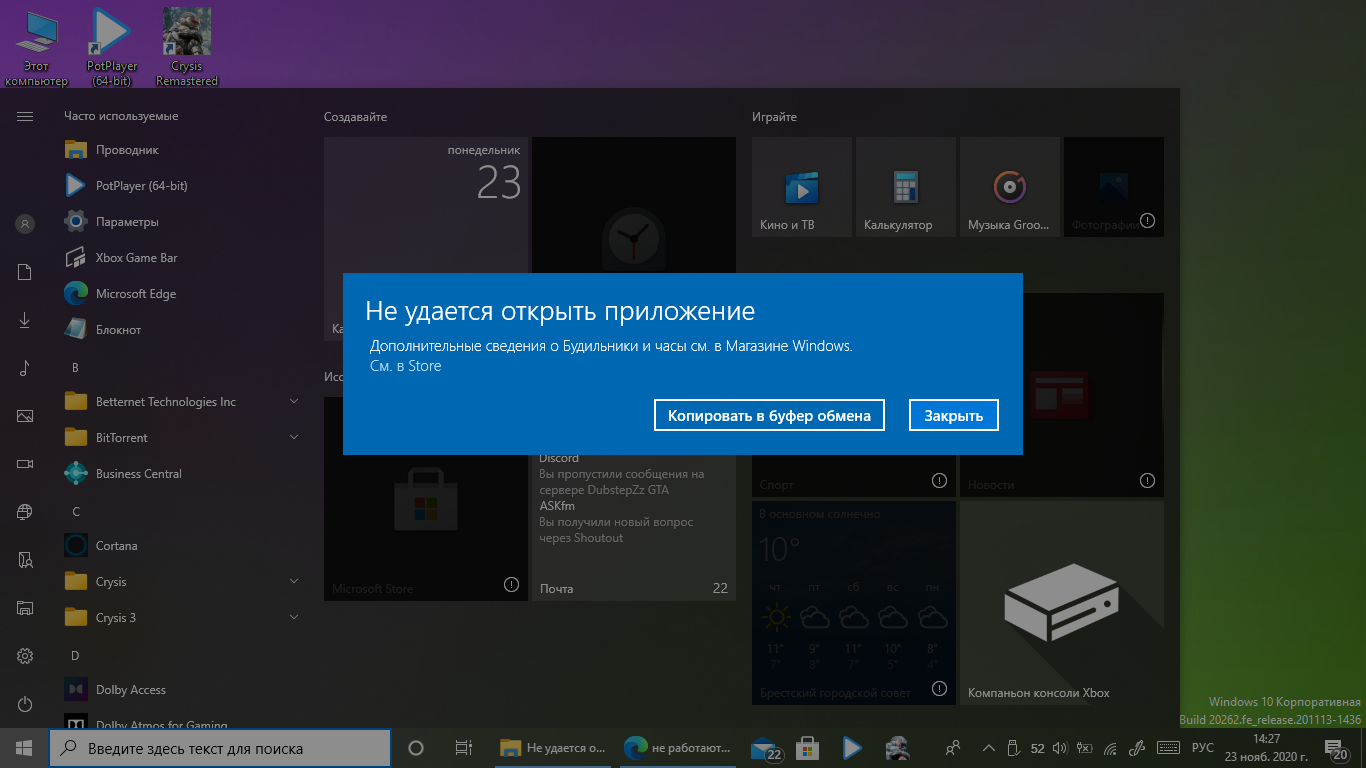Launch PotPlayer (64-bit) from the app list
This screenshot has width=1366, height=768.
181,186
